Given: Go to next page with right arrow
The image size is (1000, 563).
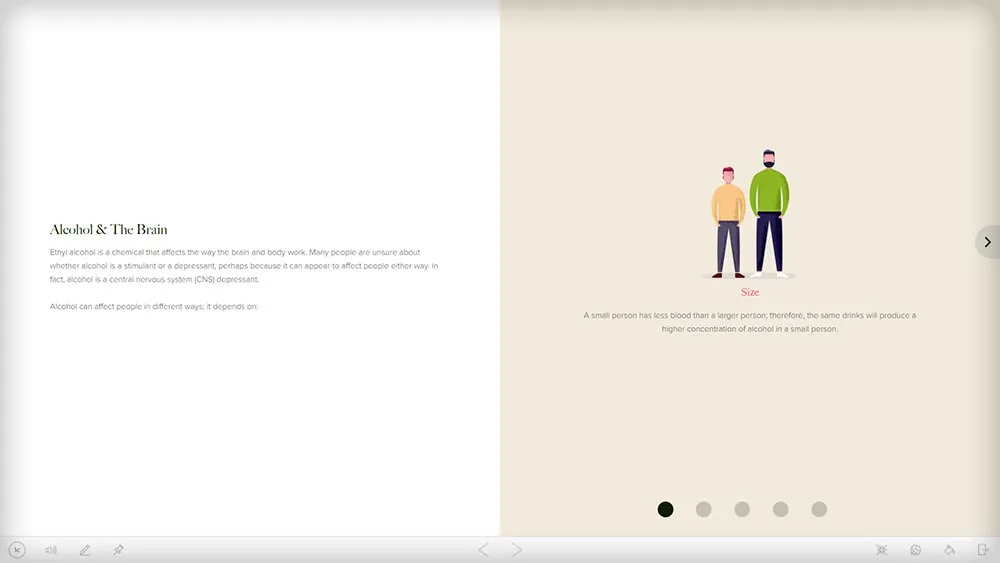Looking at the screenshot, I should (517, 550).
